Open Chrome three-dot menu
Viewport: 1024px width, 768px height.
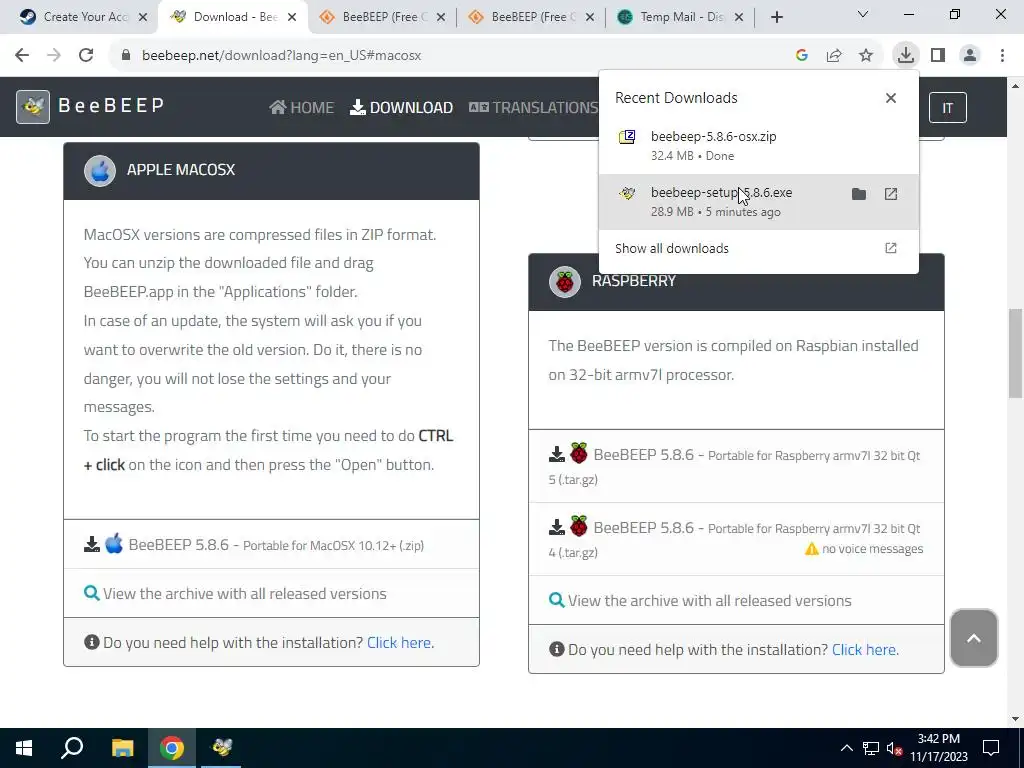[1002, 55]
